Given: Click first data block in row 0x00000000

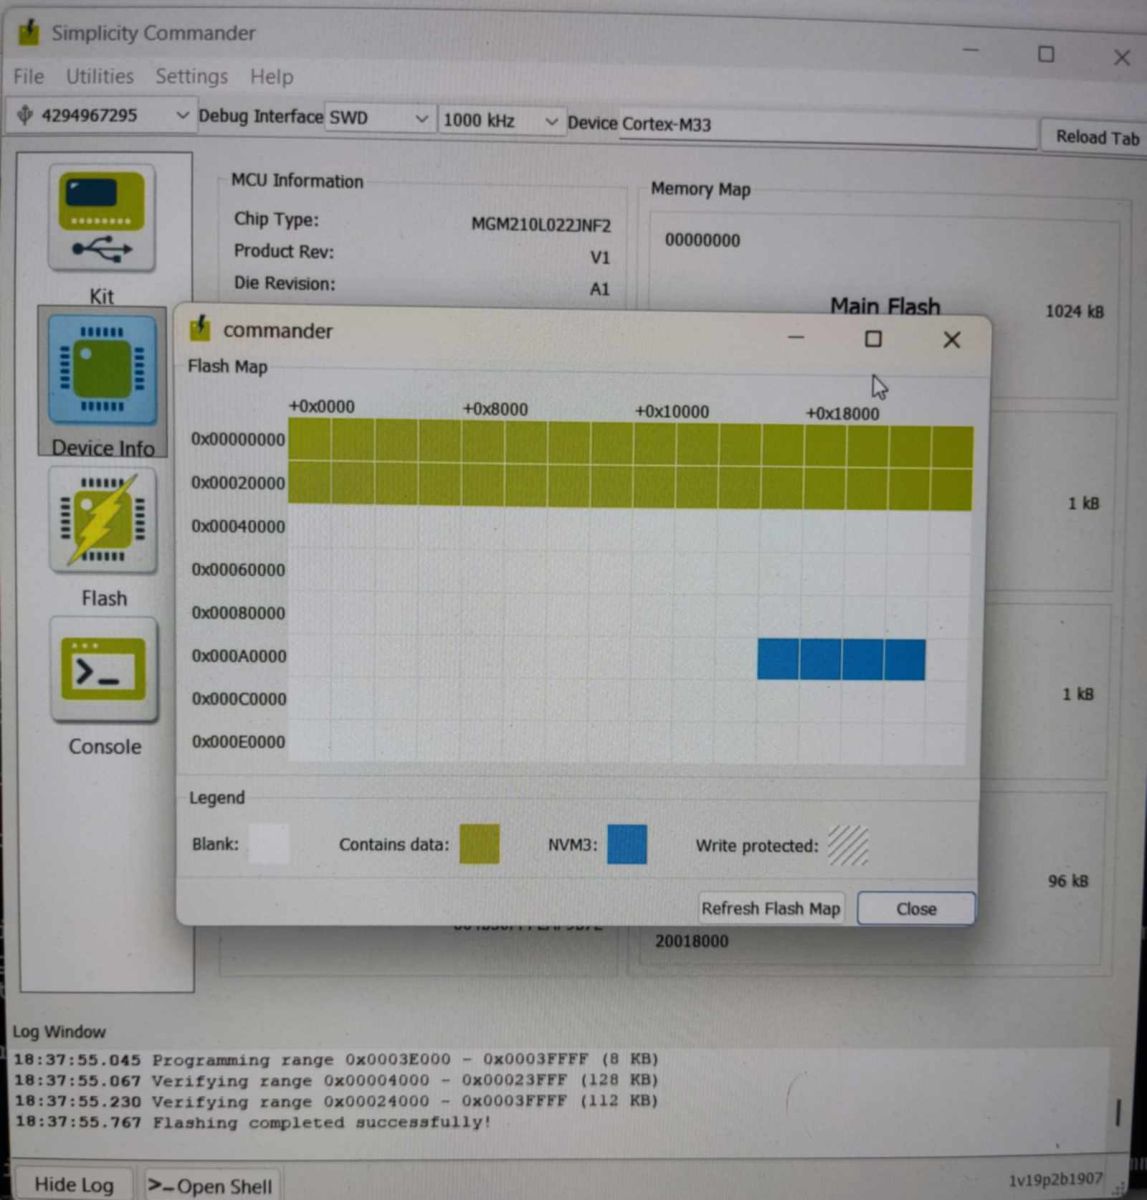Looking at the screenshot, I should pyautogui.click(x=309, y=439).
